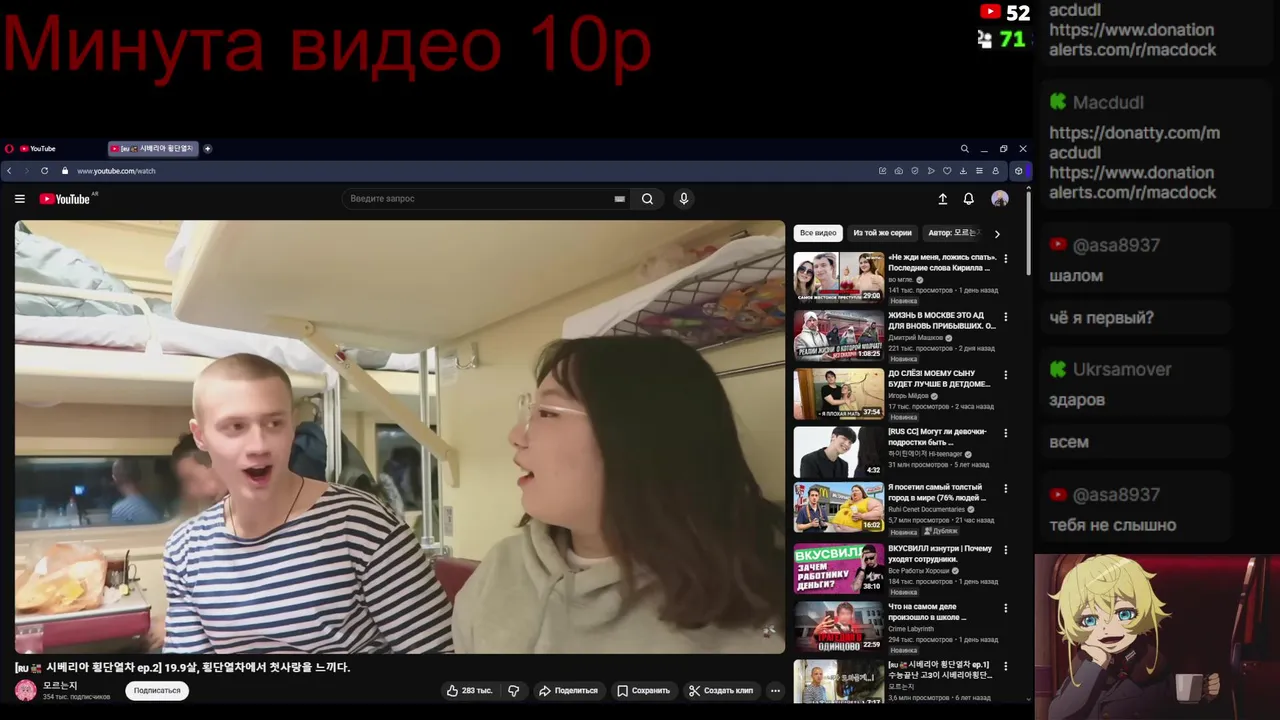Viewport: 1280px width, 720px height.
Task: Click chat username Ukrsamover
Action: [x=1122, y=369]
